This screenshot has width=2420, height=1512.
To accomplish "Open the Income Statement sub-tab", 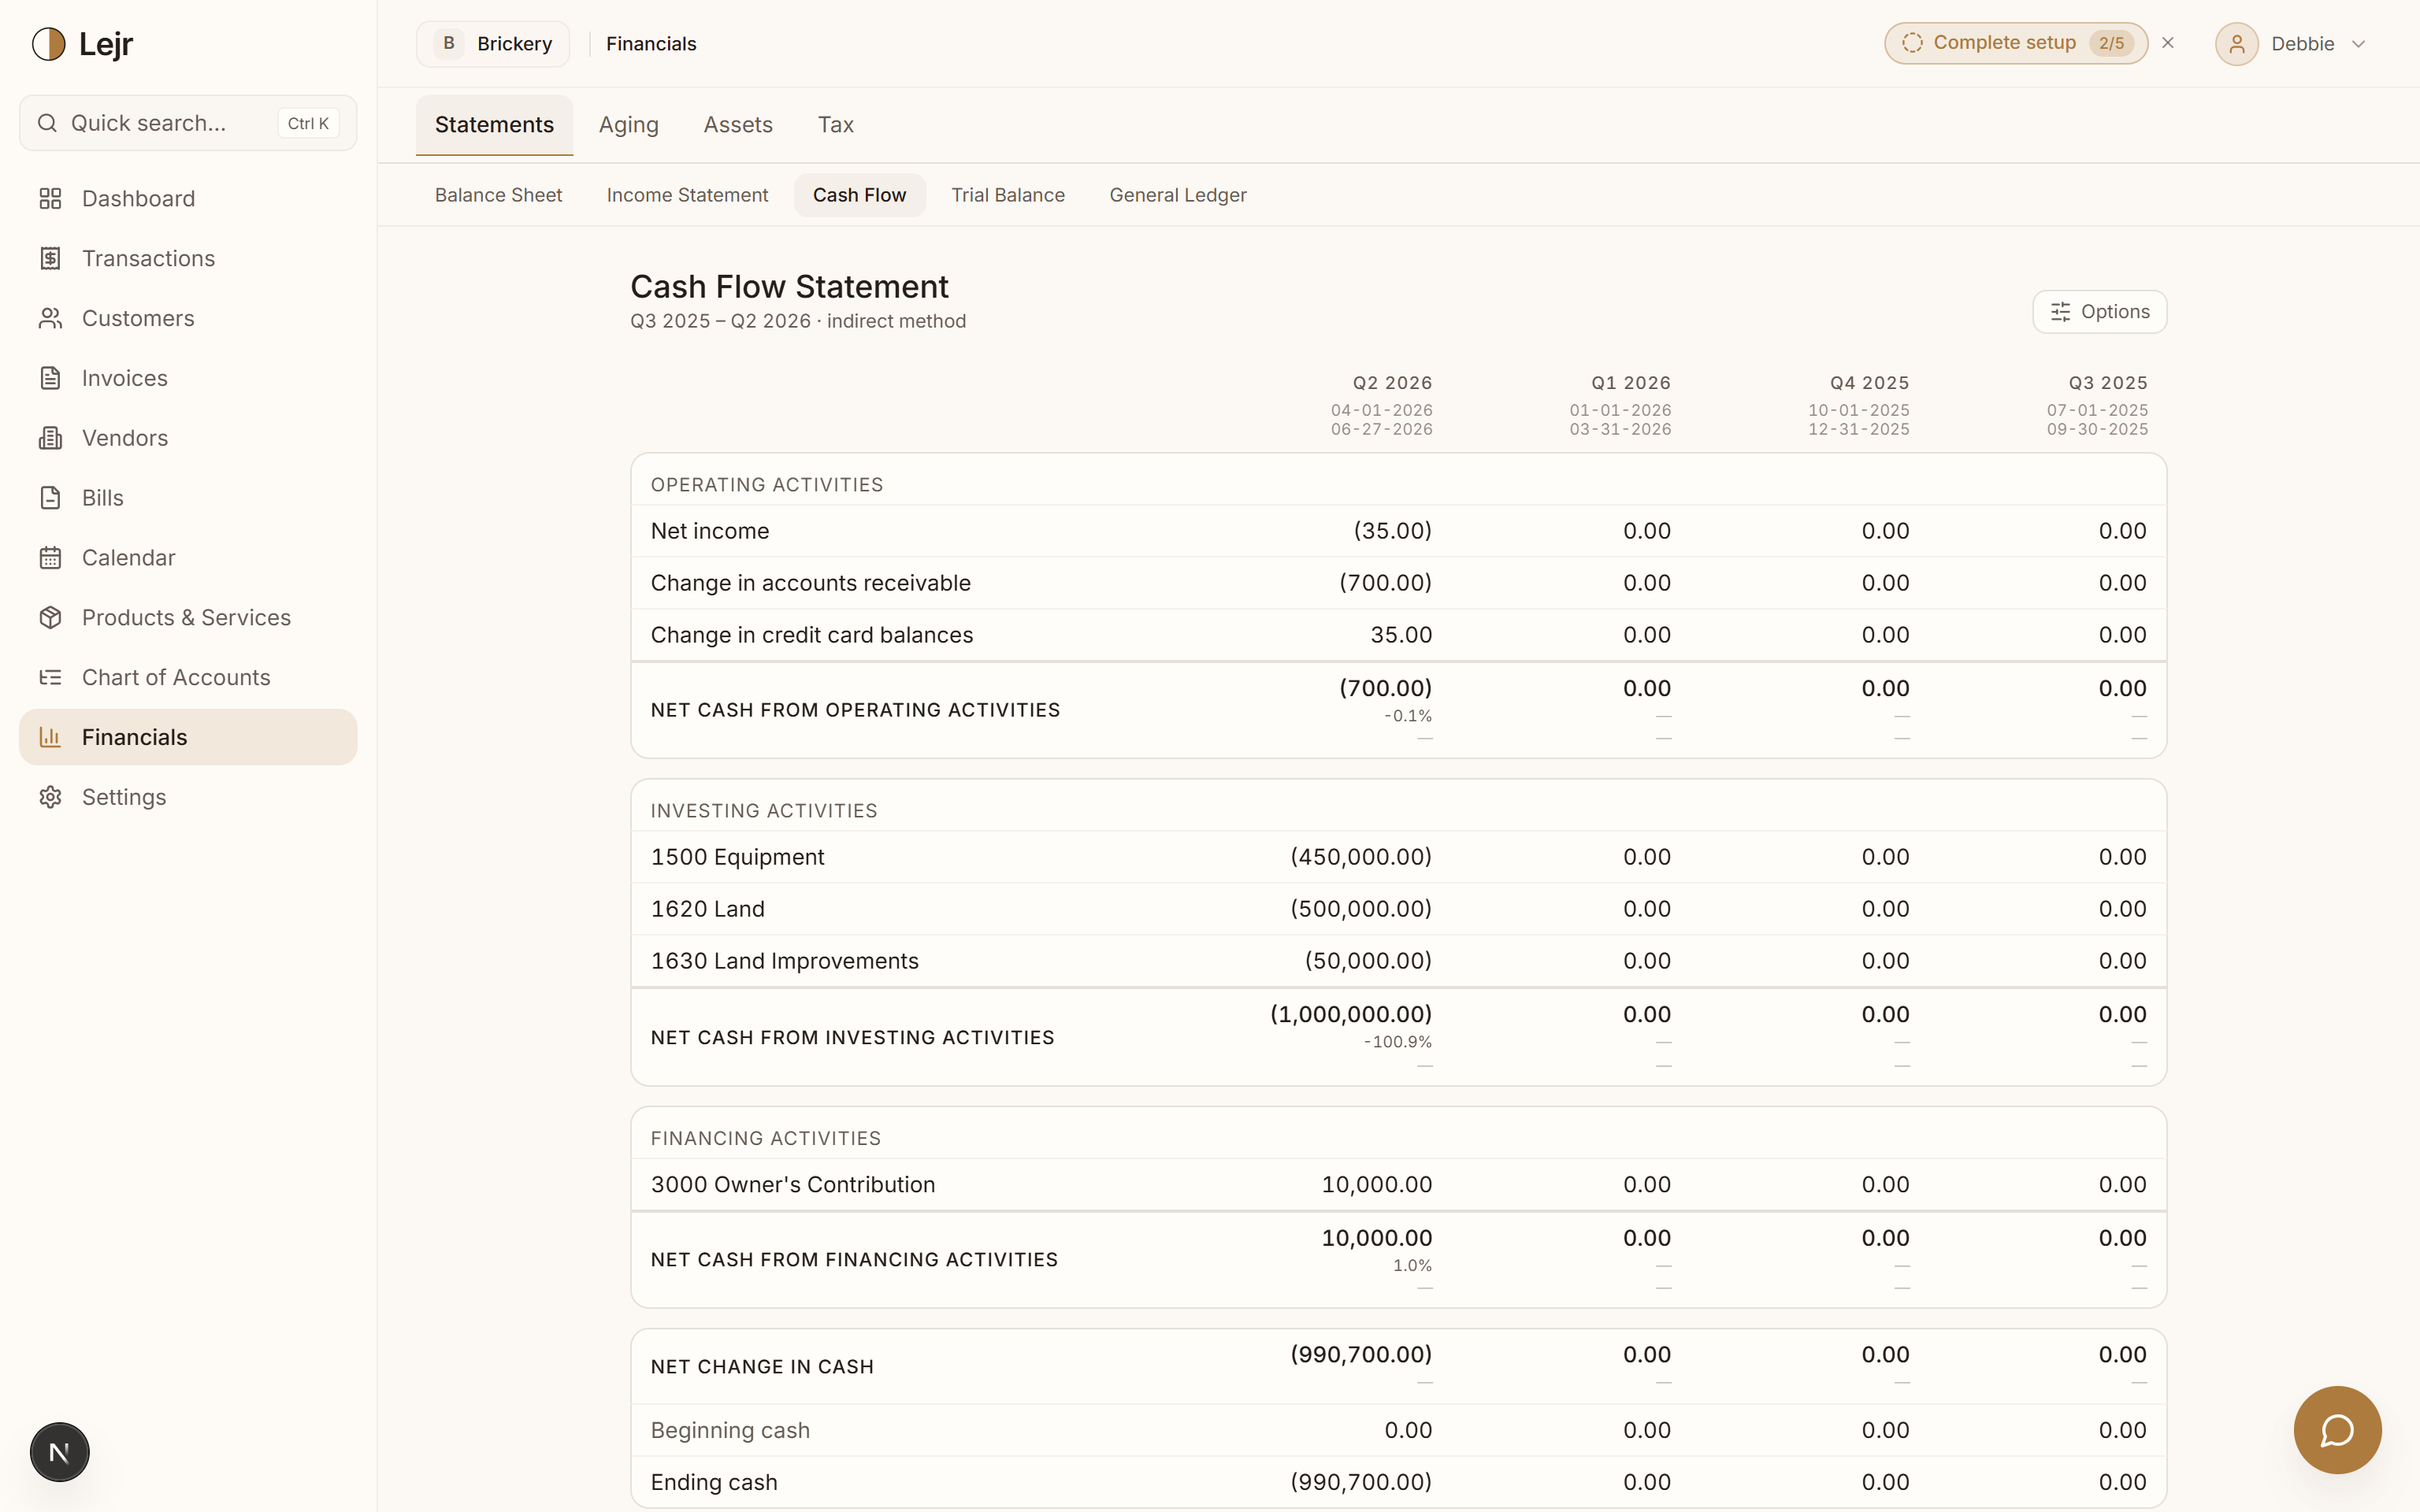I will (687, 195).
